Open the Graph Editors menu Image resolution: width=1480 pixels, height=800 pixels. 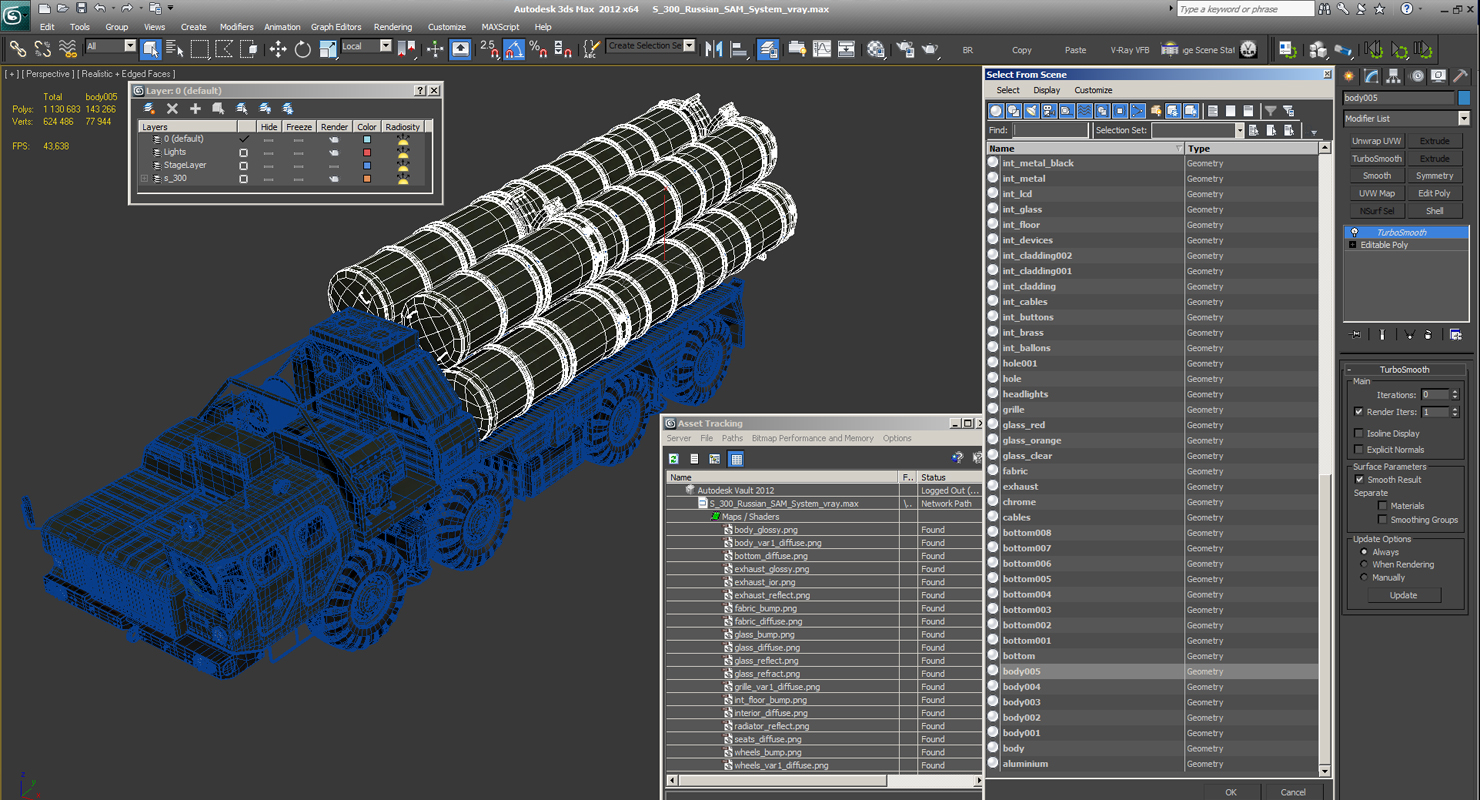click(336, 27)
